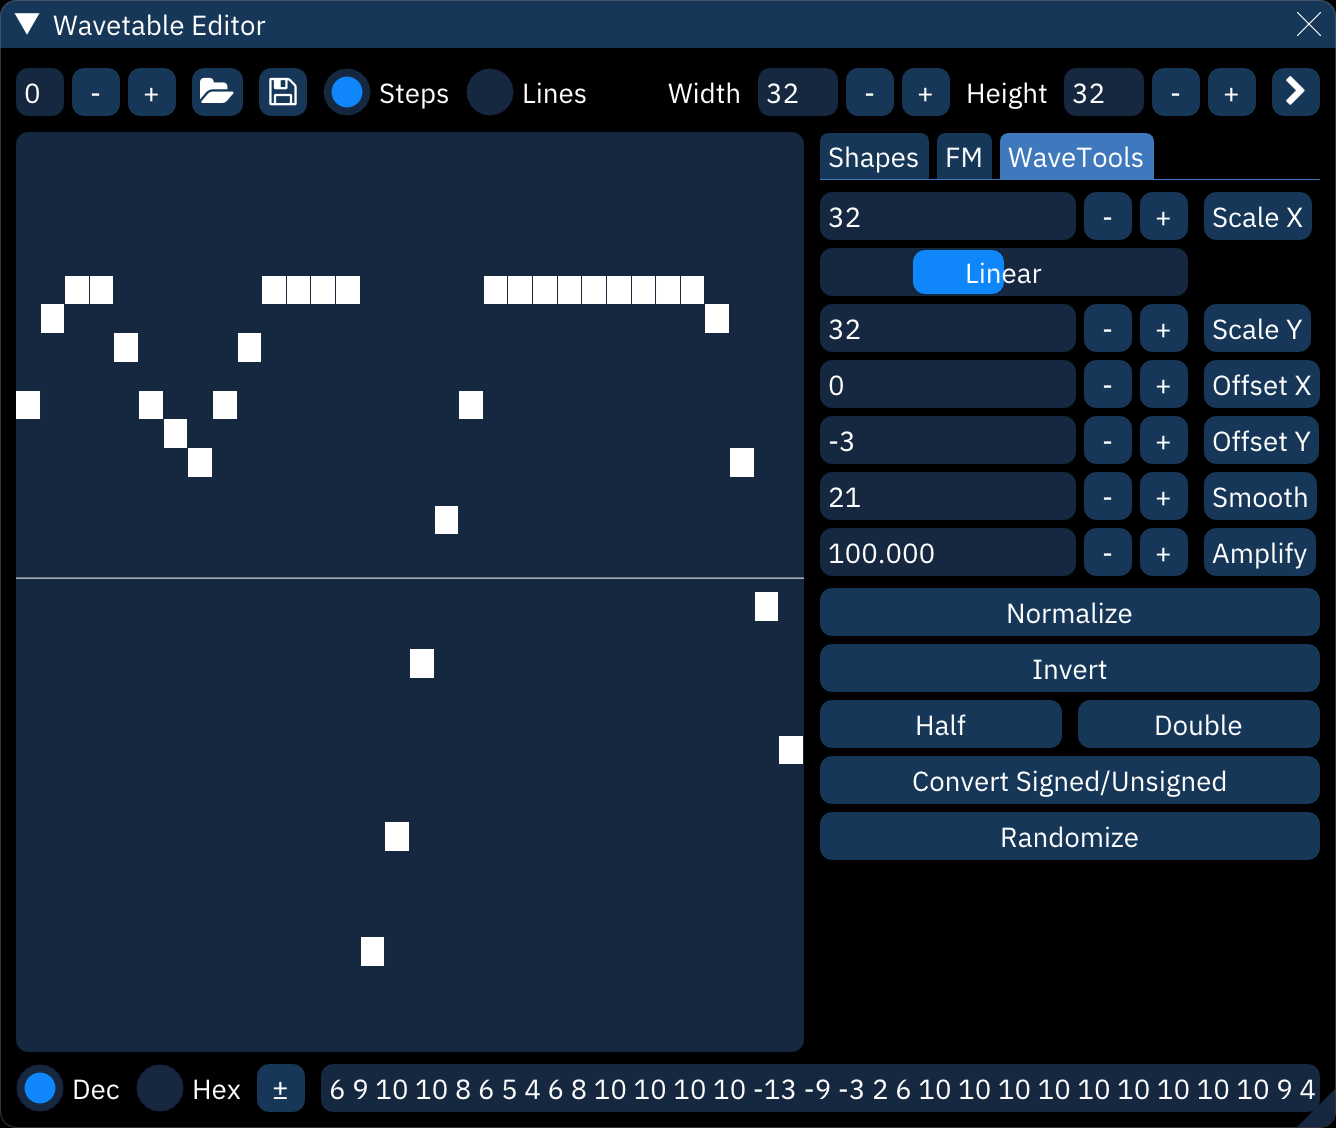The height and width of the screenshot is (1128, 1336).
Task: Collapse the side panel with chevron arrow
Action: 1295,93
